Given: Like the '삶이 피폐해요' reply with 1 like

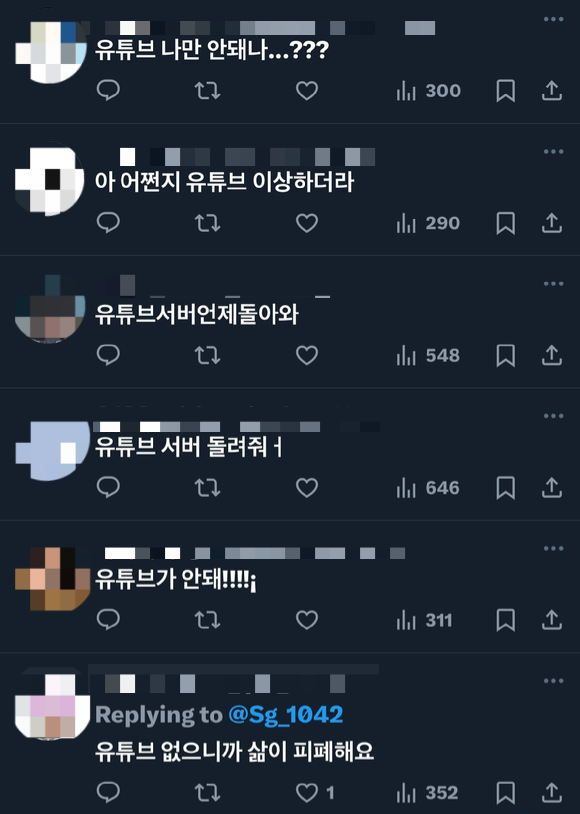Looking at the screenshot, I should 315,793.
